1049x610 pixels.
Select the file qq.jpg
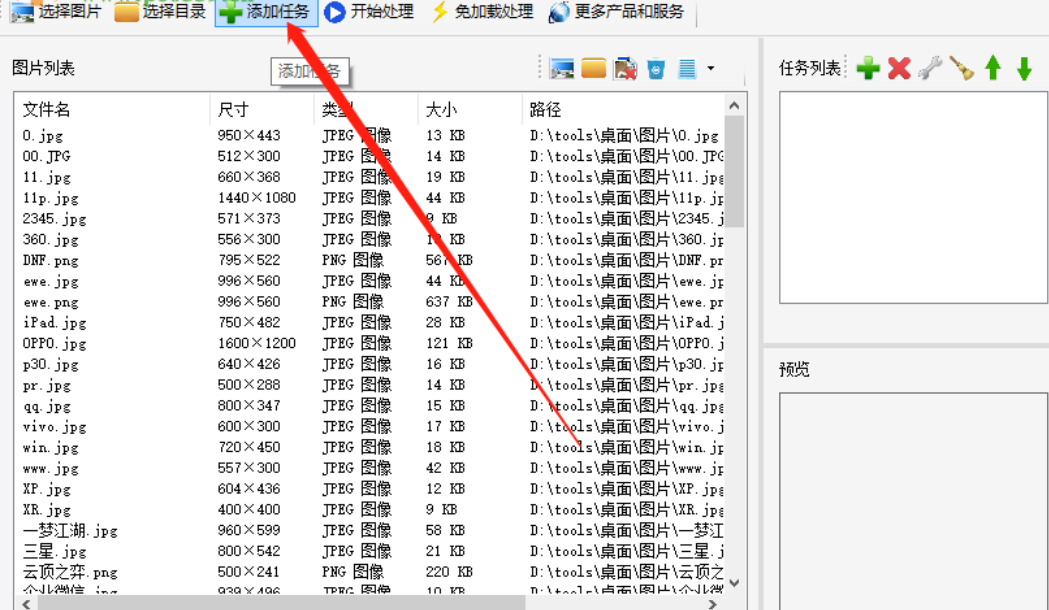(x=46, y=406)
